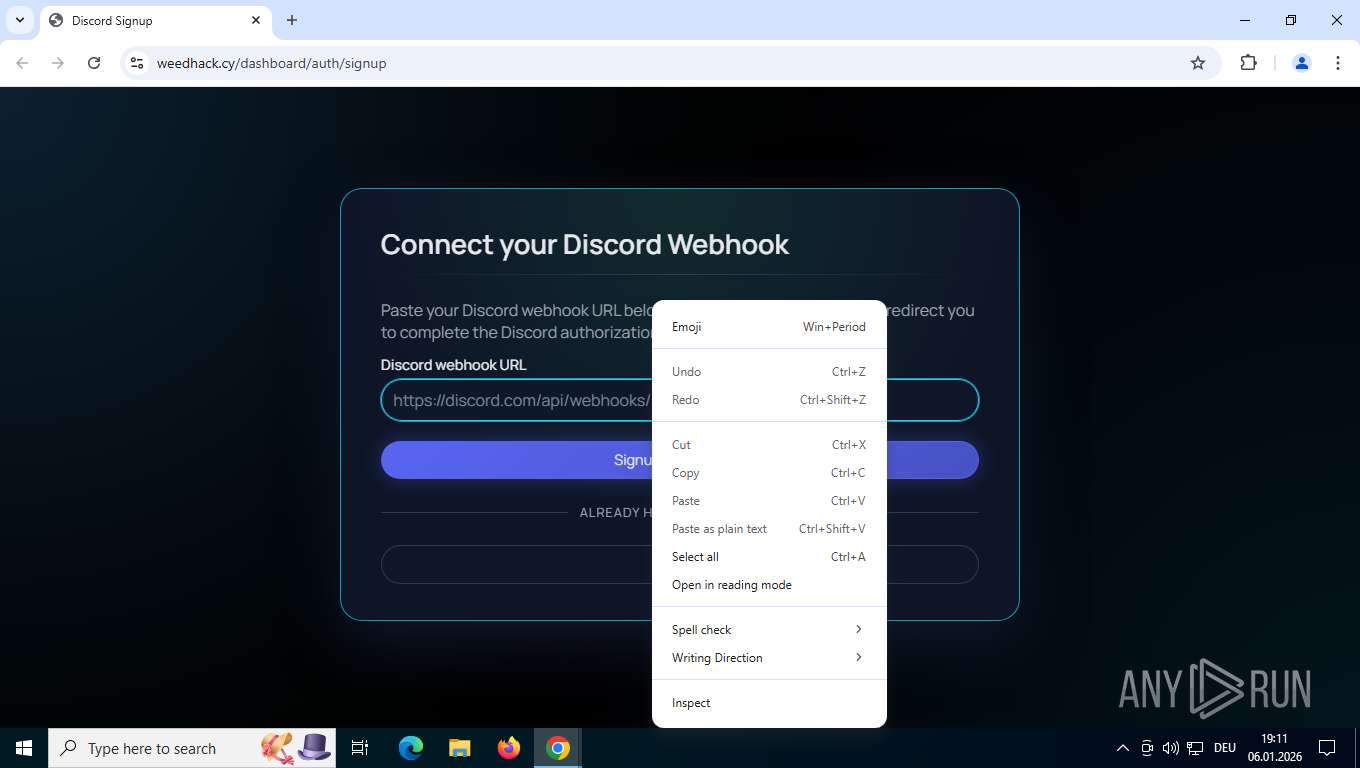Screen dimensions: 1360x768
Task: Select Paste as plain text
Action: point(769,529)
